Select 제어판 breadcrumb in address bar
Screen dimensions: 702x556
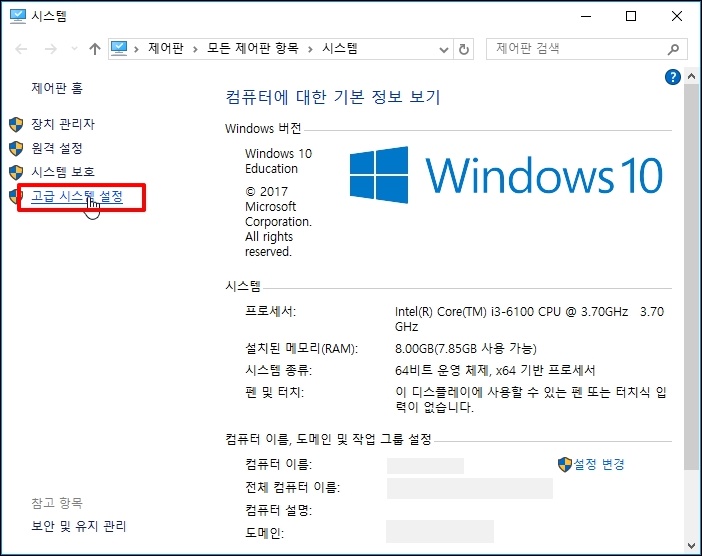166,48
